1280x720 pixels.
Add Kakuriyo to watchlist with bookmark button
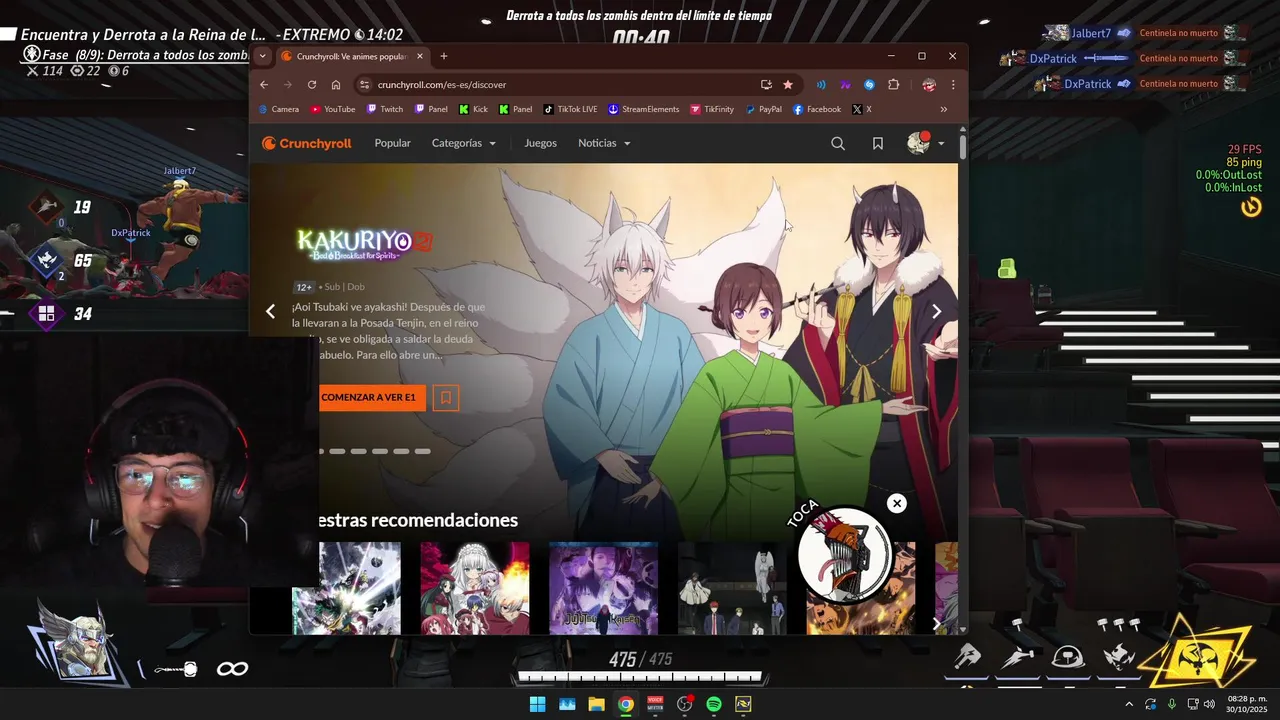click(446, 397)
